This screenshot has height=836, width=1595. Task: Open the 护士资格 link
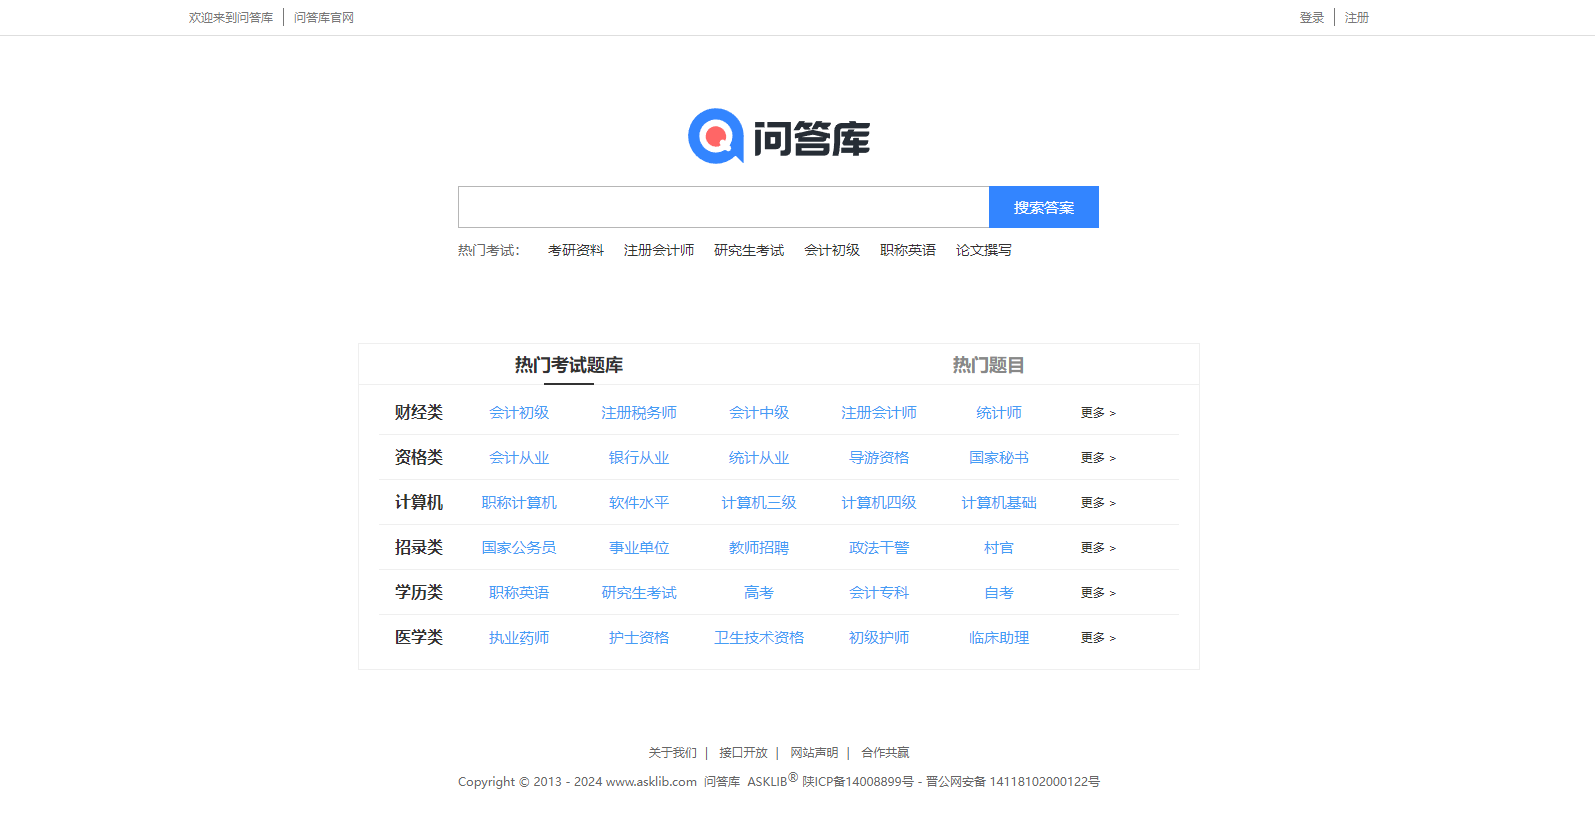[639, 638]
